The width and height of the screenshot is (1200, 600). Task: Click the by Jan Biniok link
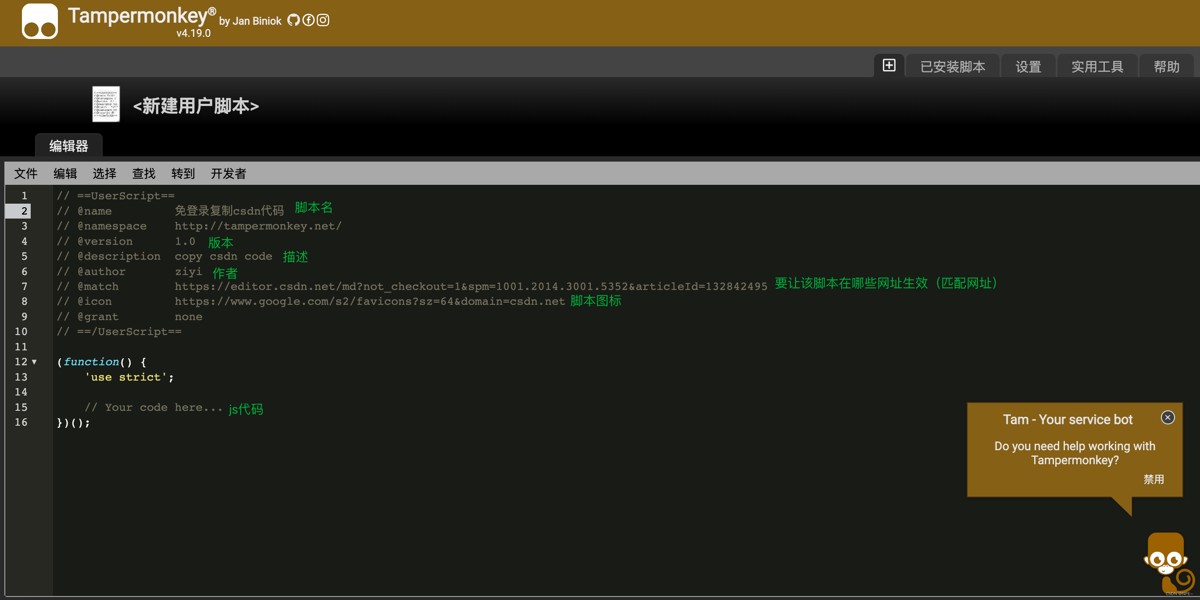coord(251,21)
